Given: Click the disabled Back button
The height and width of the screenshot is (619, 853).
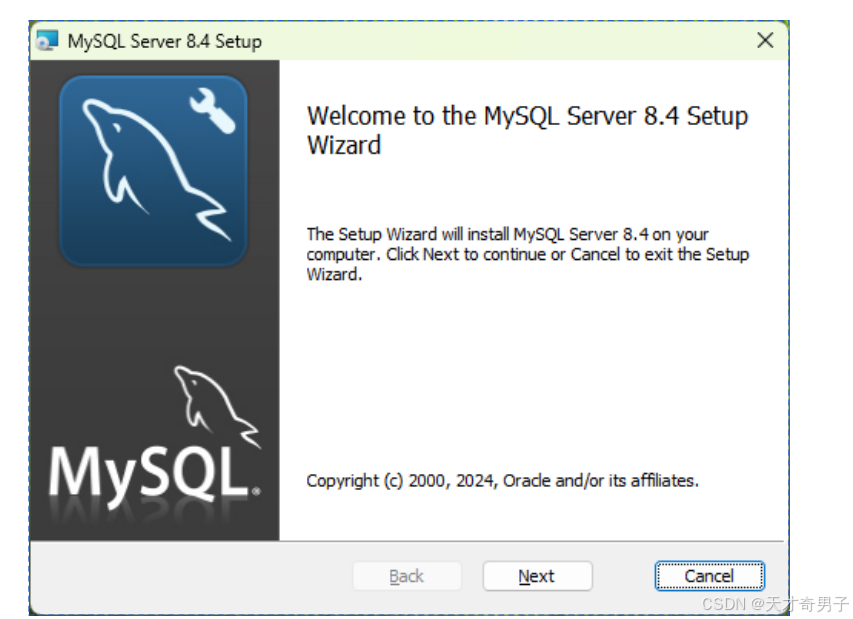Looking at the screenshot, I should tap(406, 576).
